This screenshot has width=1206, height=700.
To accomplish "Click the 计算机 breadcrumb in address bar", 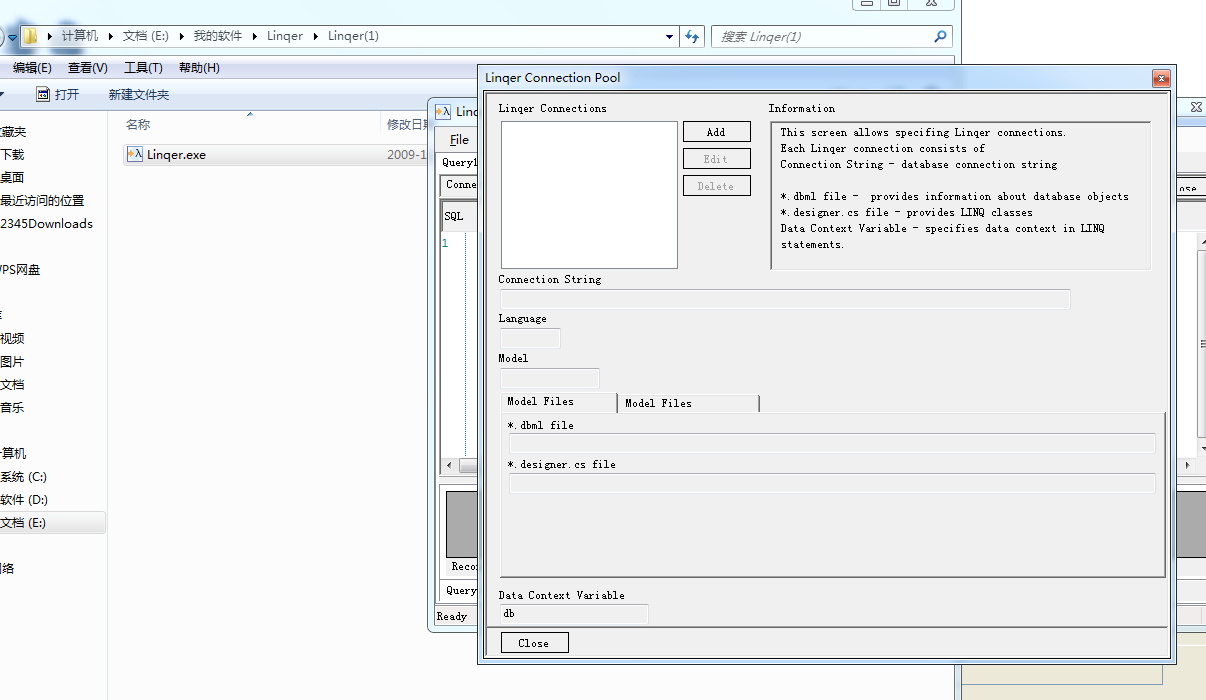I will (x=80, y=36).
